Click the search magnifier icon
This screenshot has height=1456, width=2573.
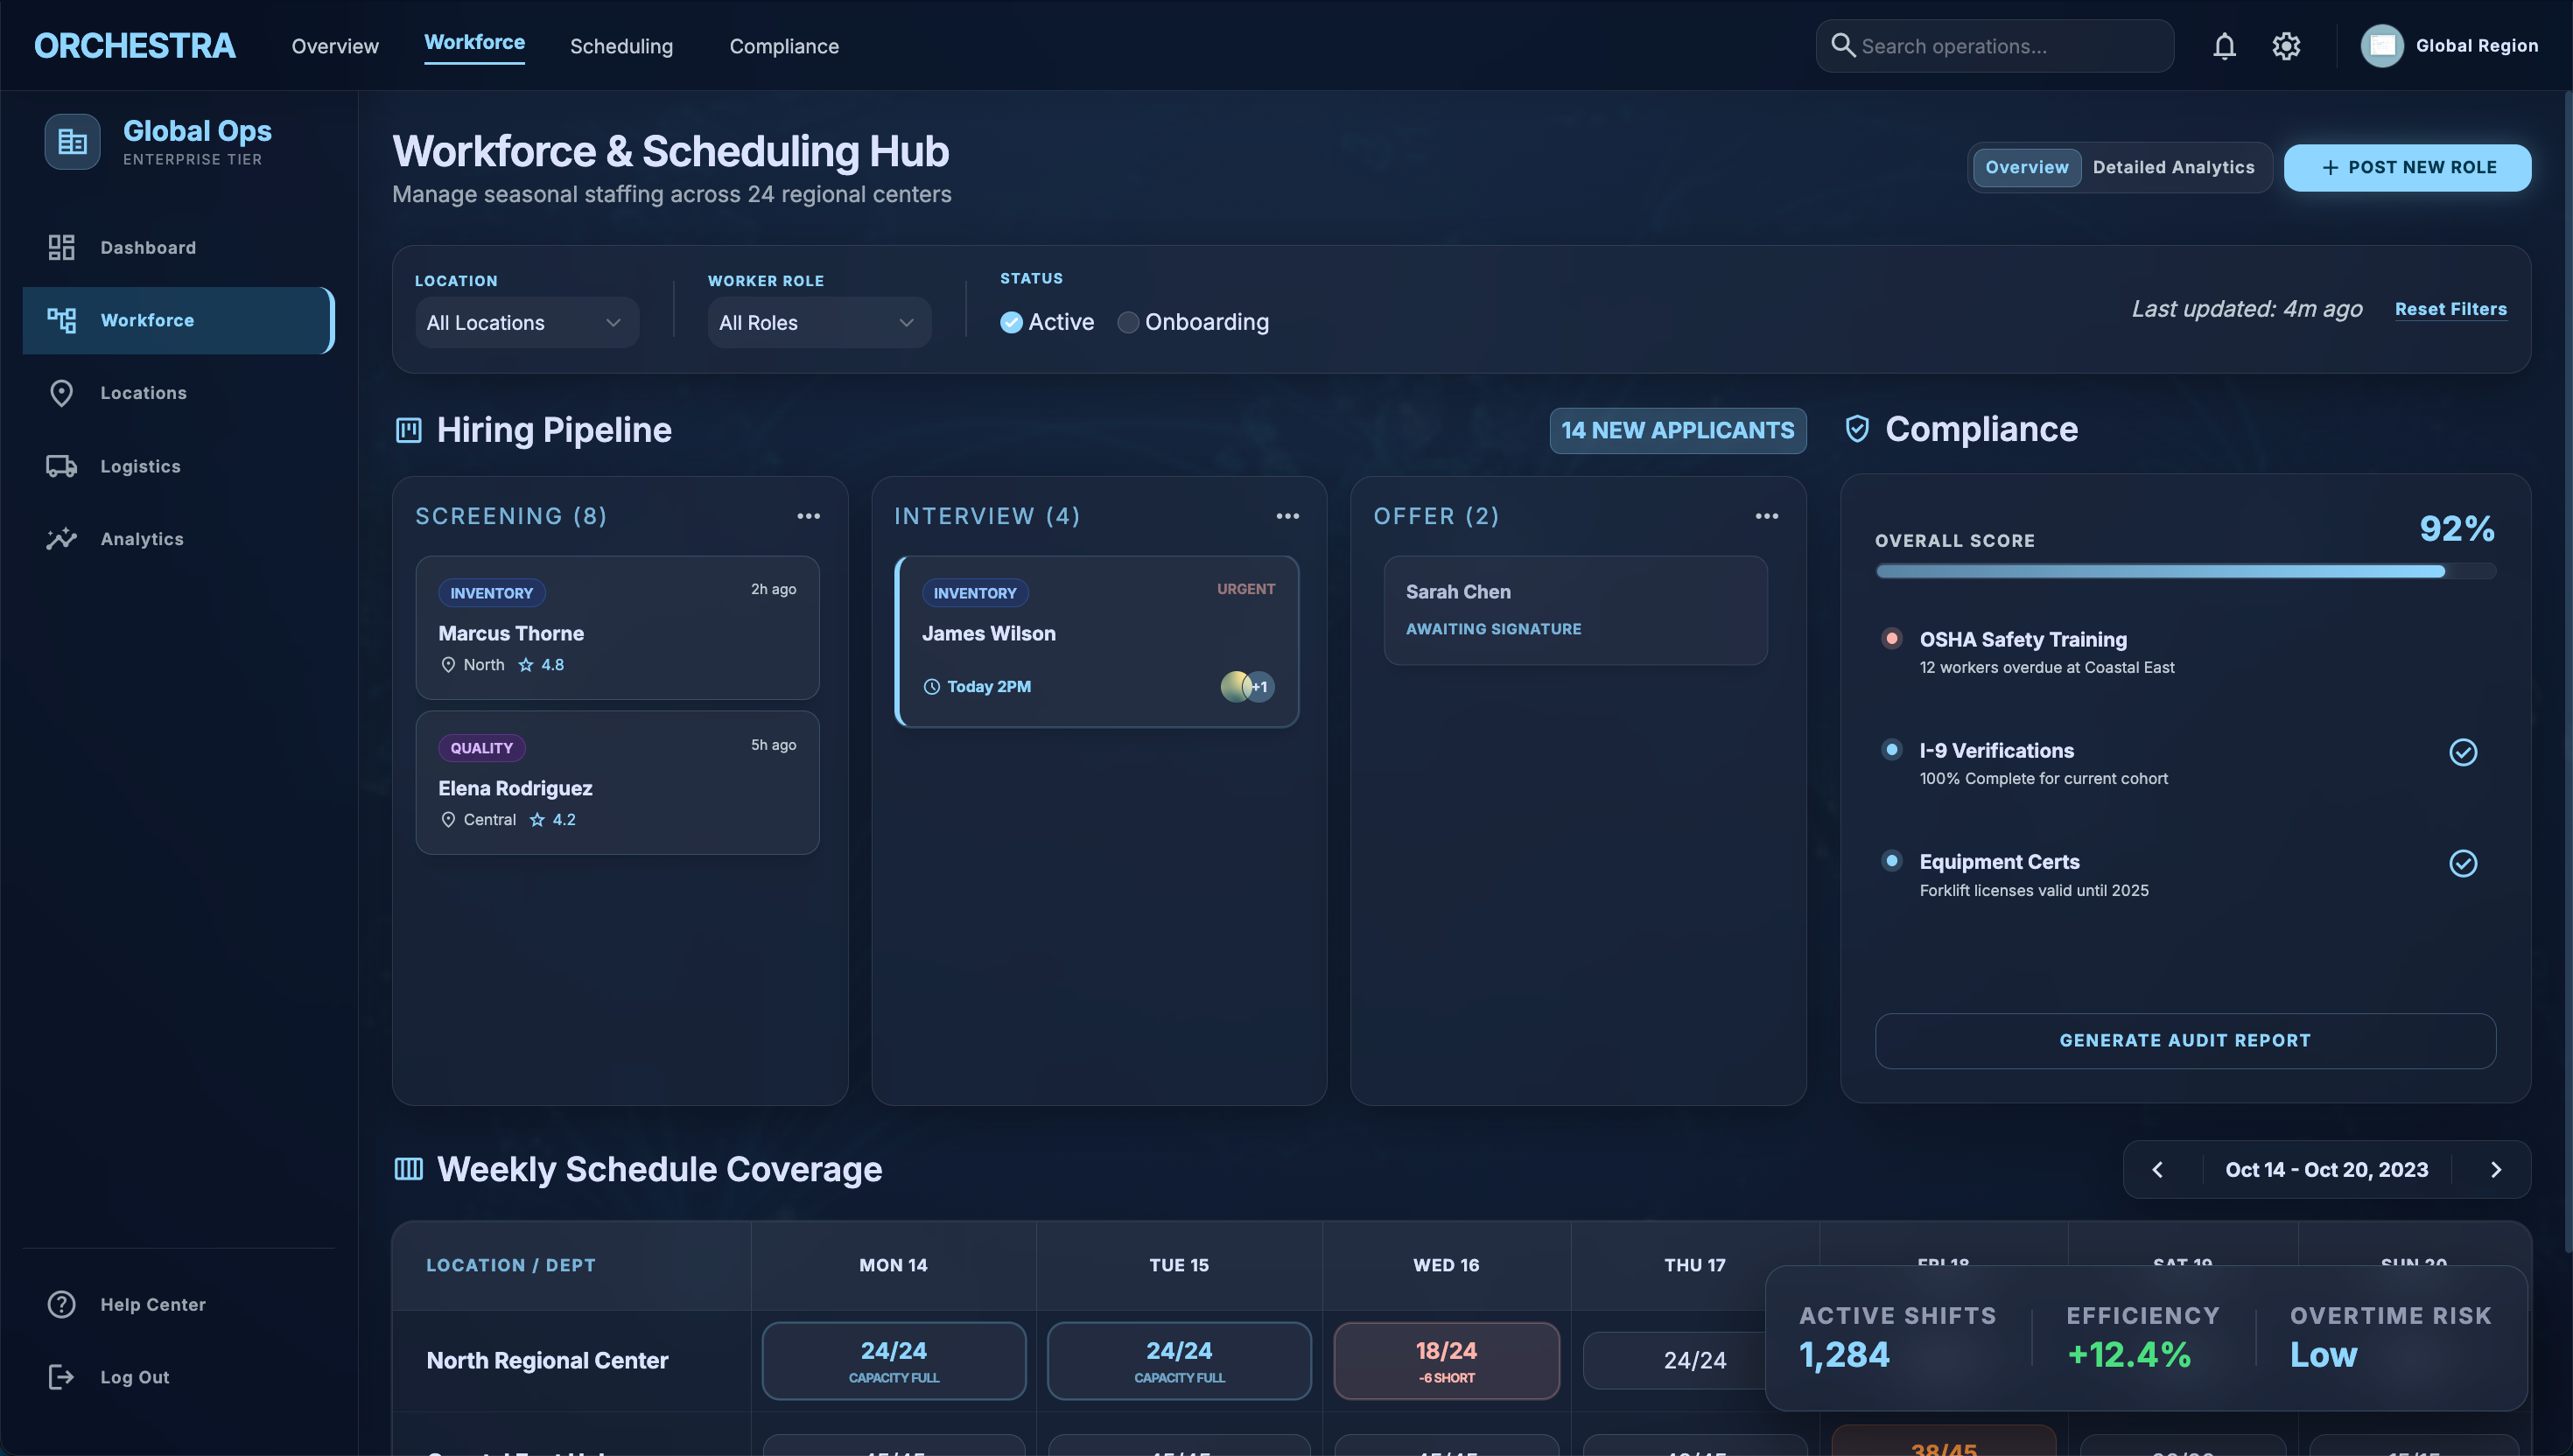pyautogui.click(x=1842, y=45)
